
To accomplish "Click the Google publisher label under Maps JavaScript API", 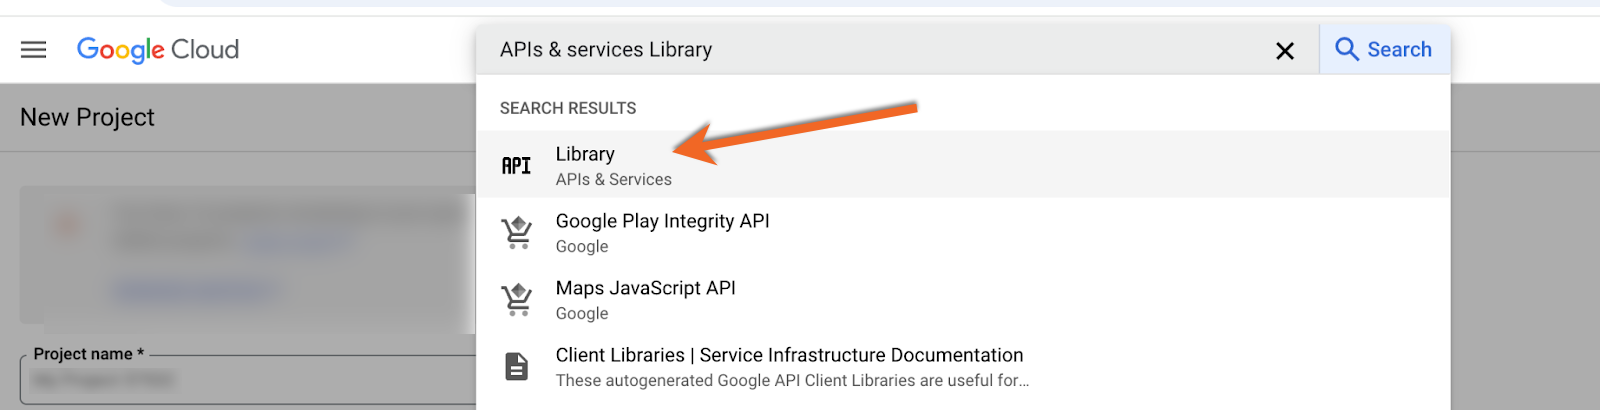I will [582, 314].
